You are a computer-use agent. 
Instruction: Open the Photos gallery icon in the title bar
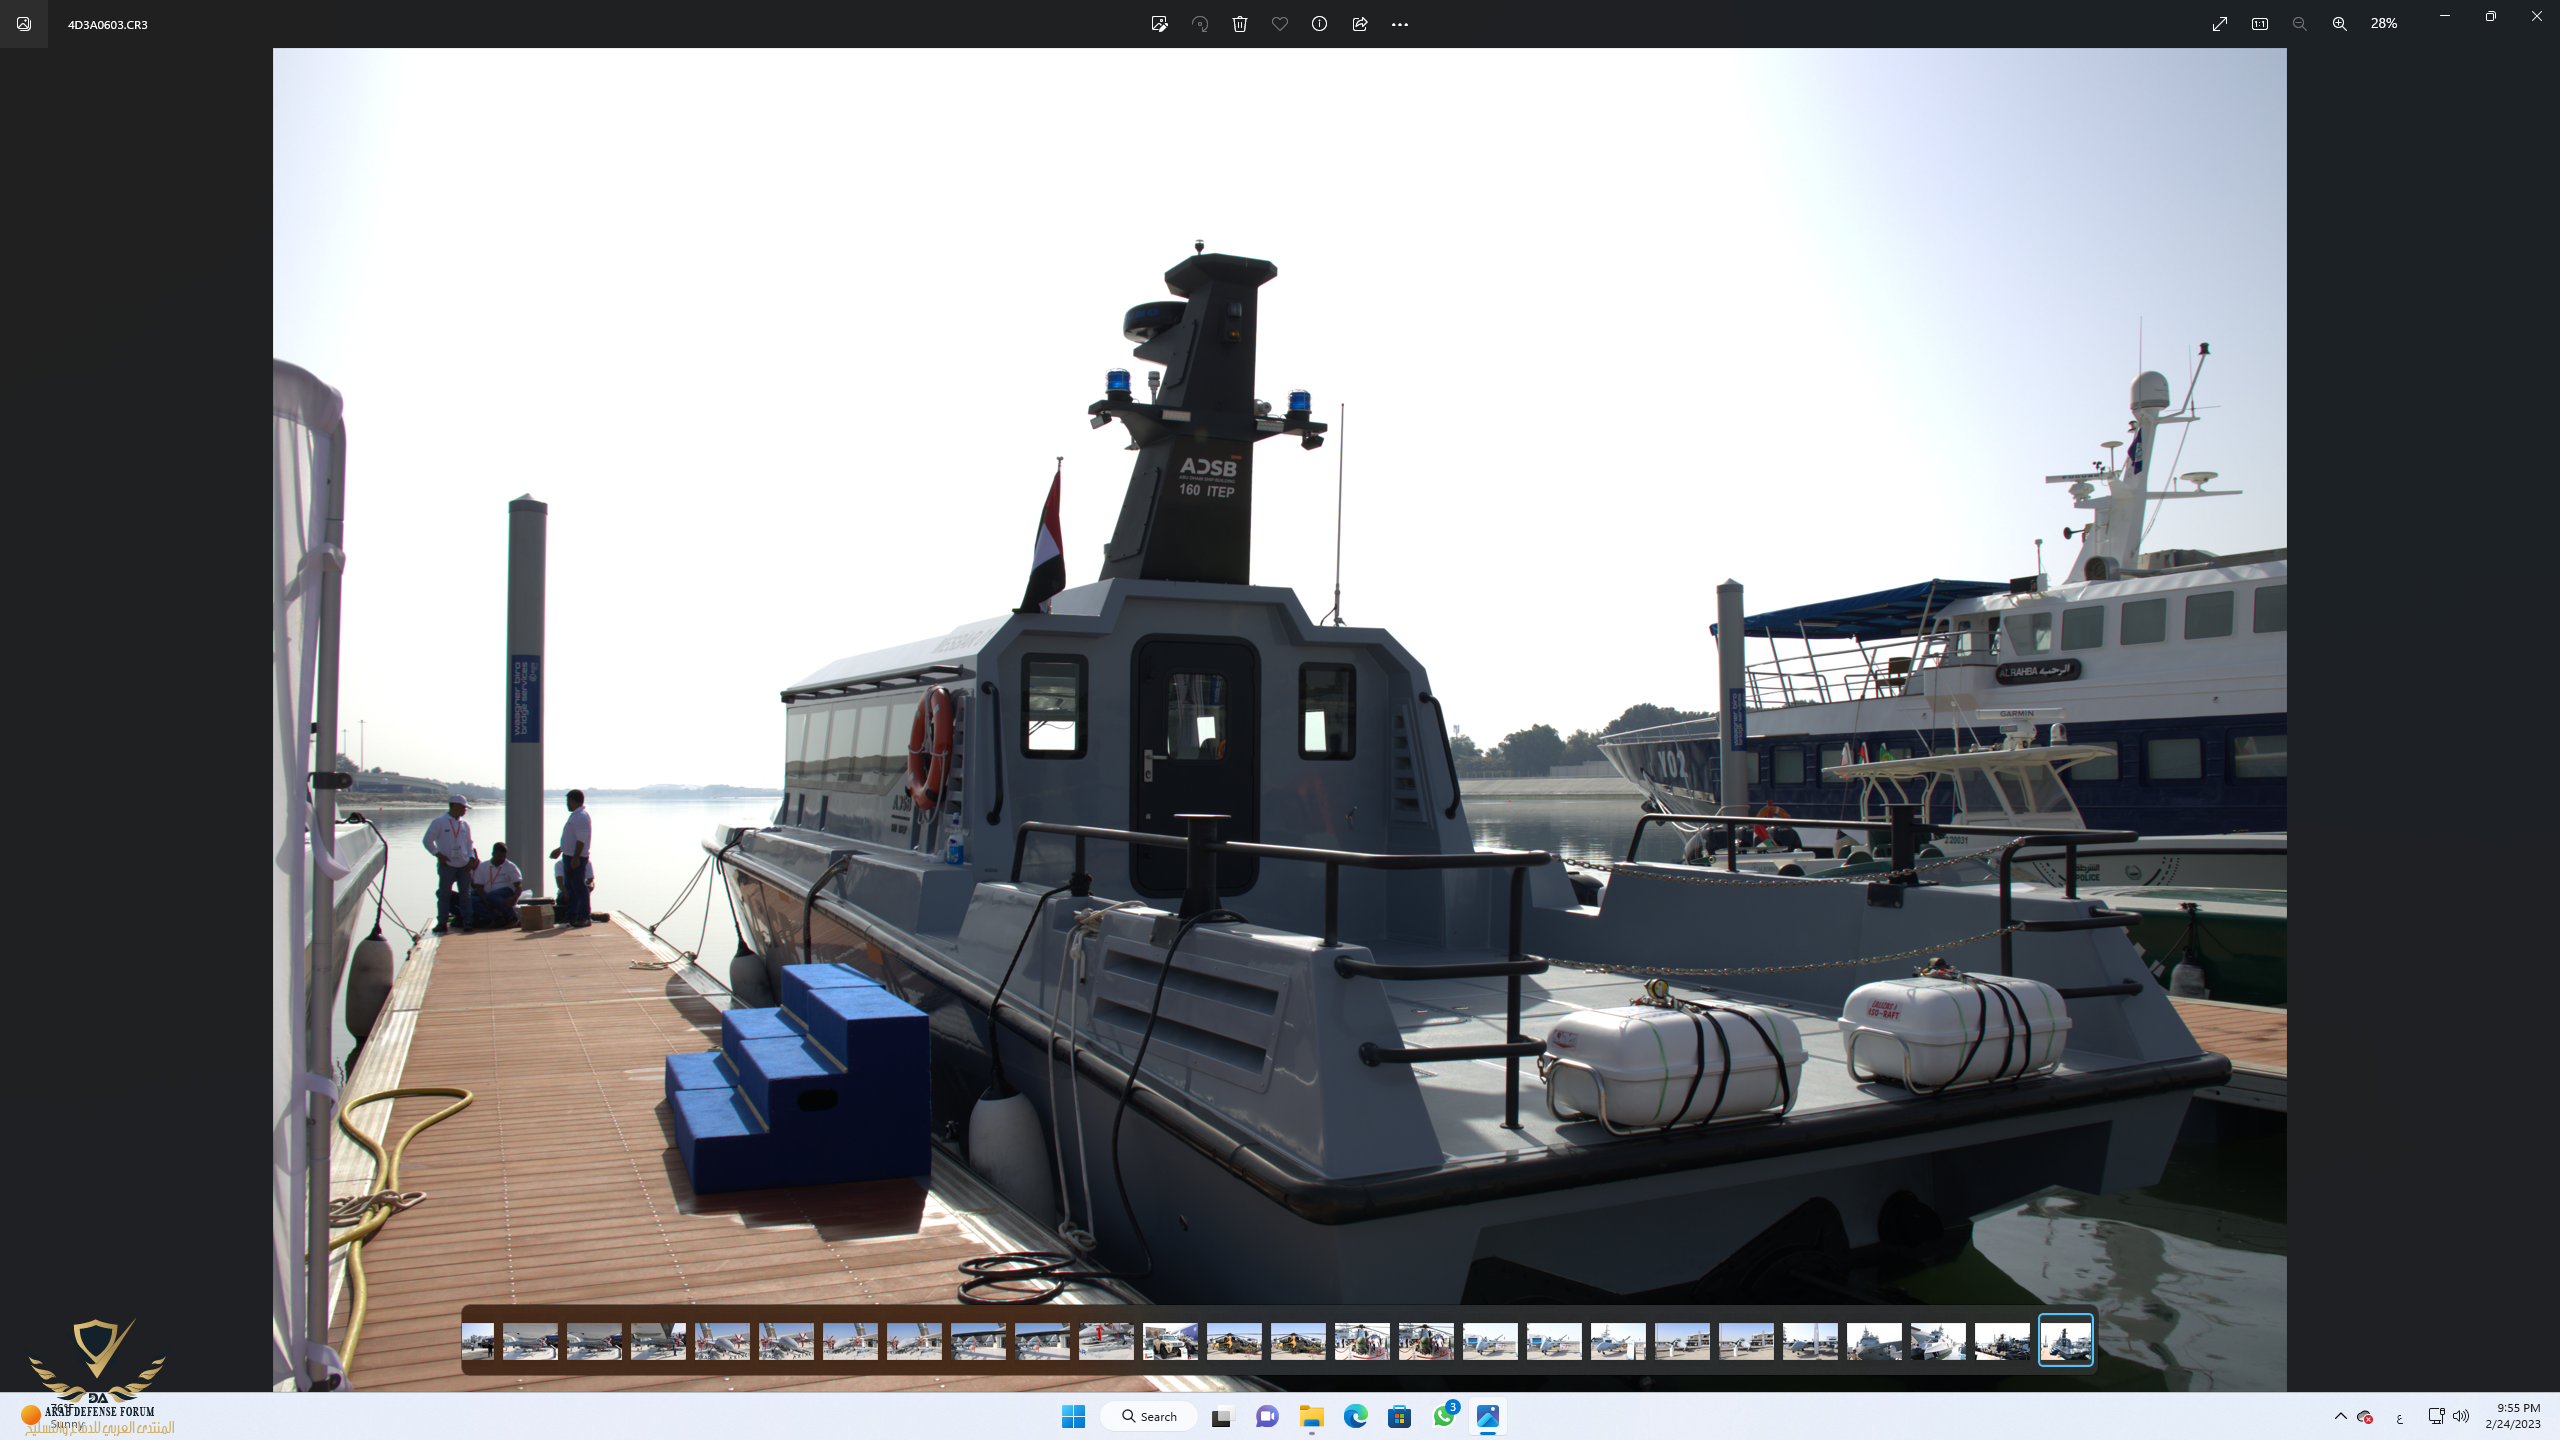click(24, 24)
